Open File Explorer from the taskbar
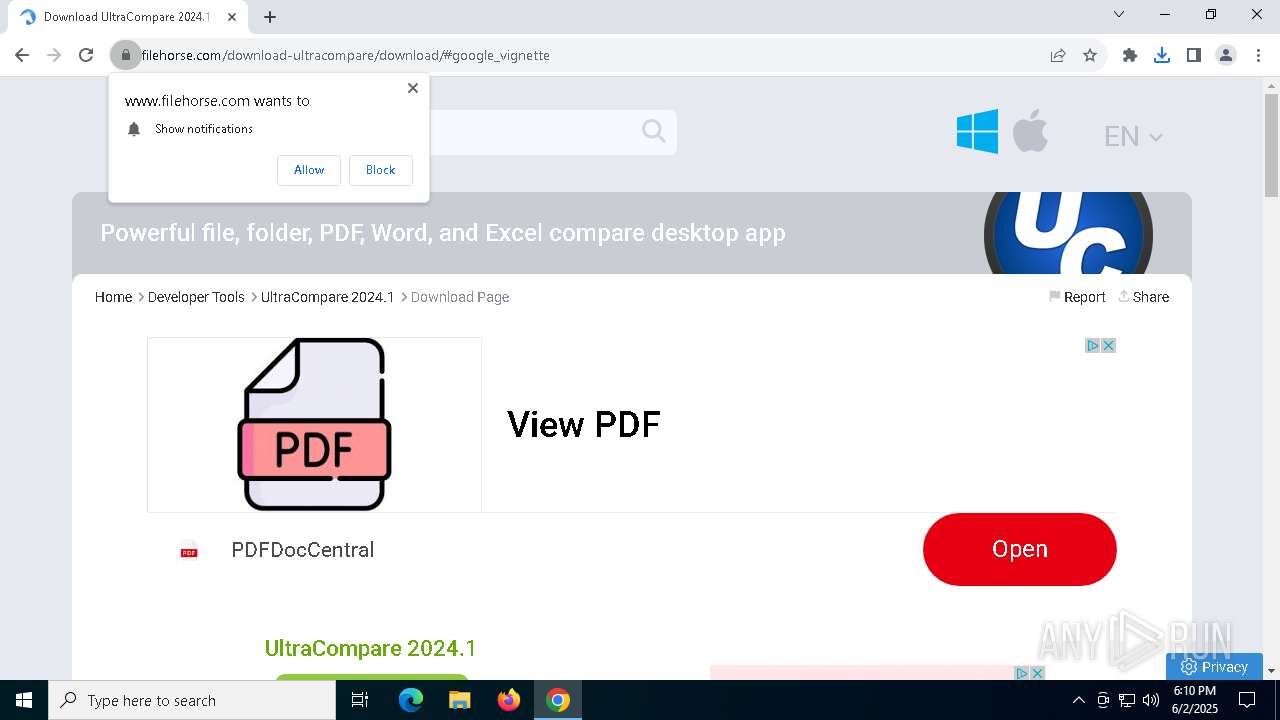Viewport: 1280px width, 720px height. 459,700
